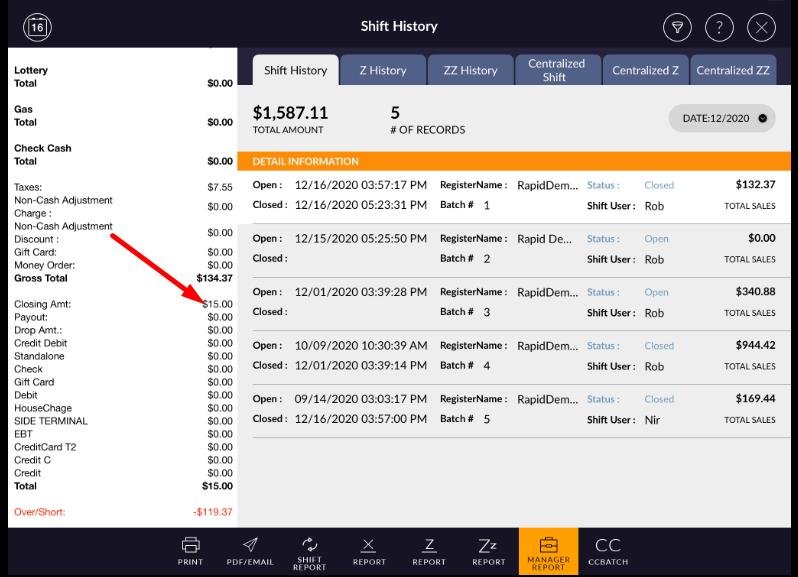Open the Centralized Shift tab
This screenshot has height=577, width=798.
(556, 70)
